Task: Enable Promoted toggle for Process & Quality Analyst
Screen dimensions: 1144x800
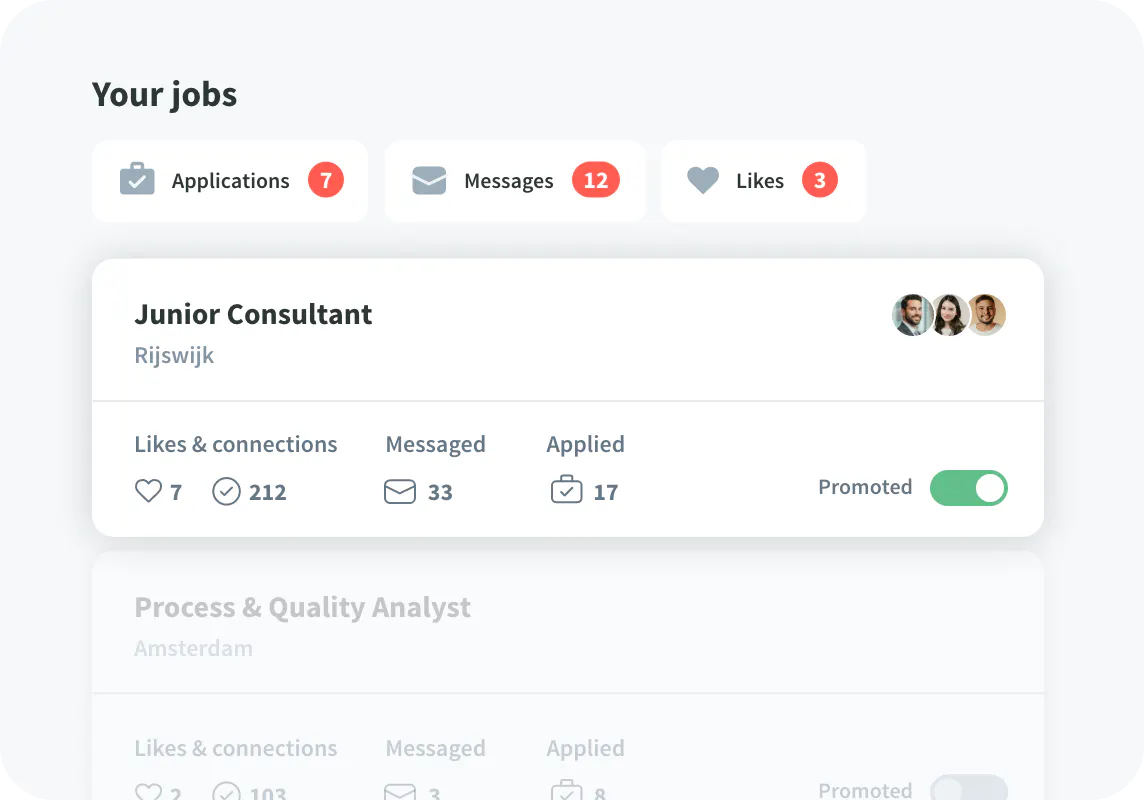Action: [968, 789]
